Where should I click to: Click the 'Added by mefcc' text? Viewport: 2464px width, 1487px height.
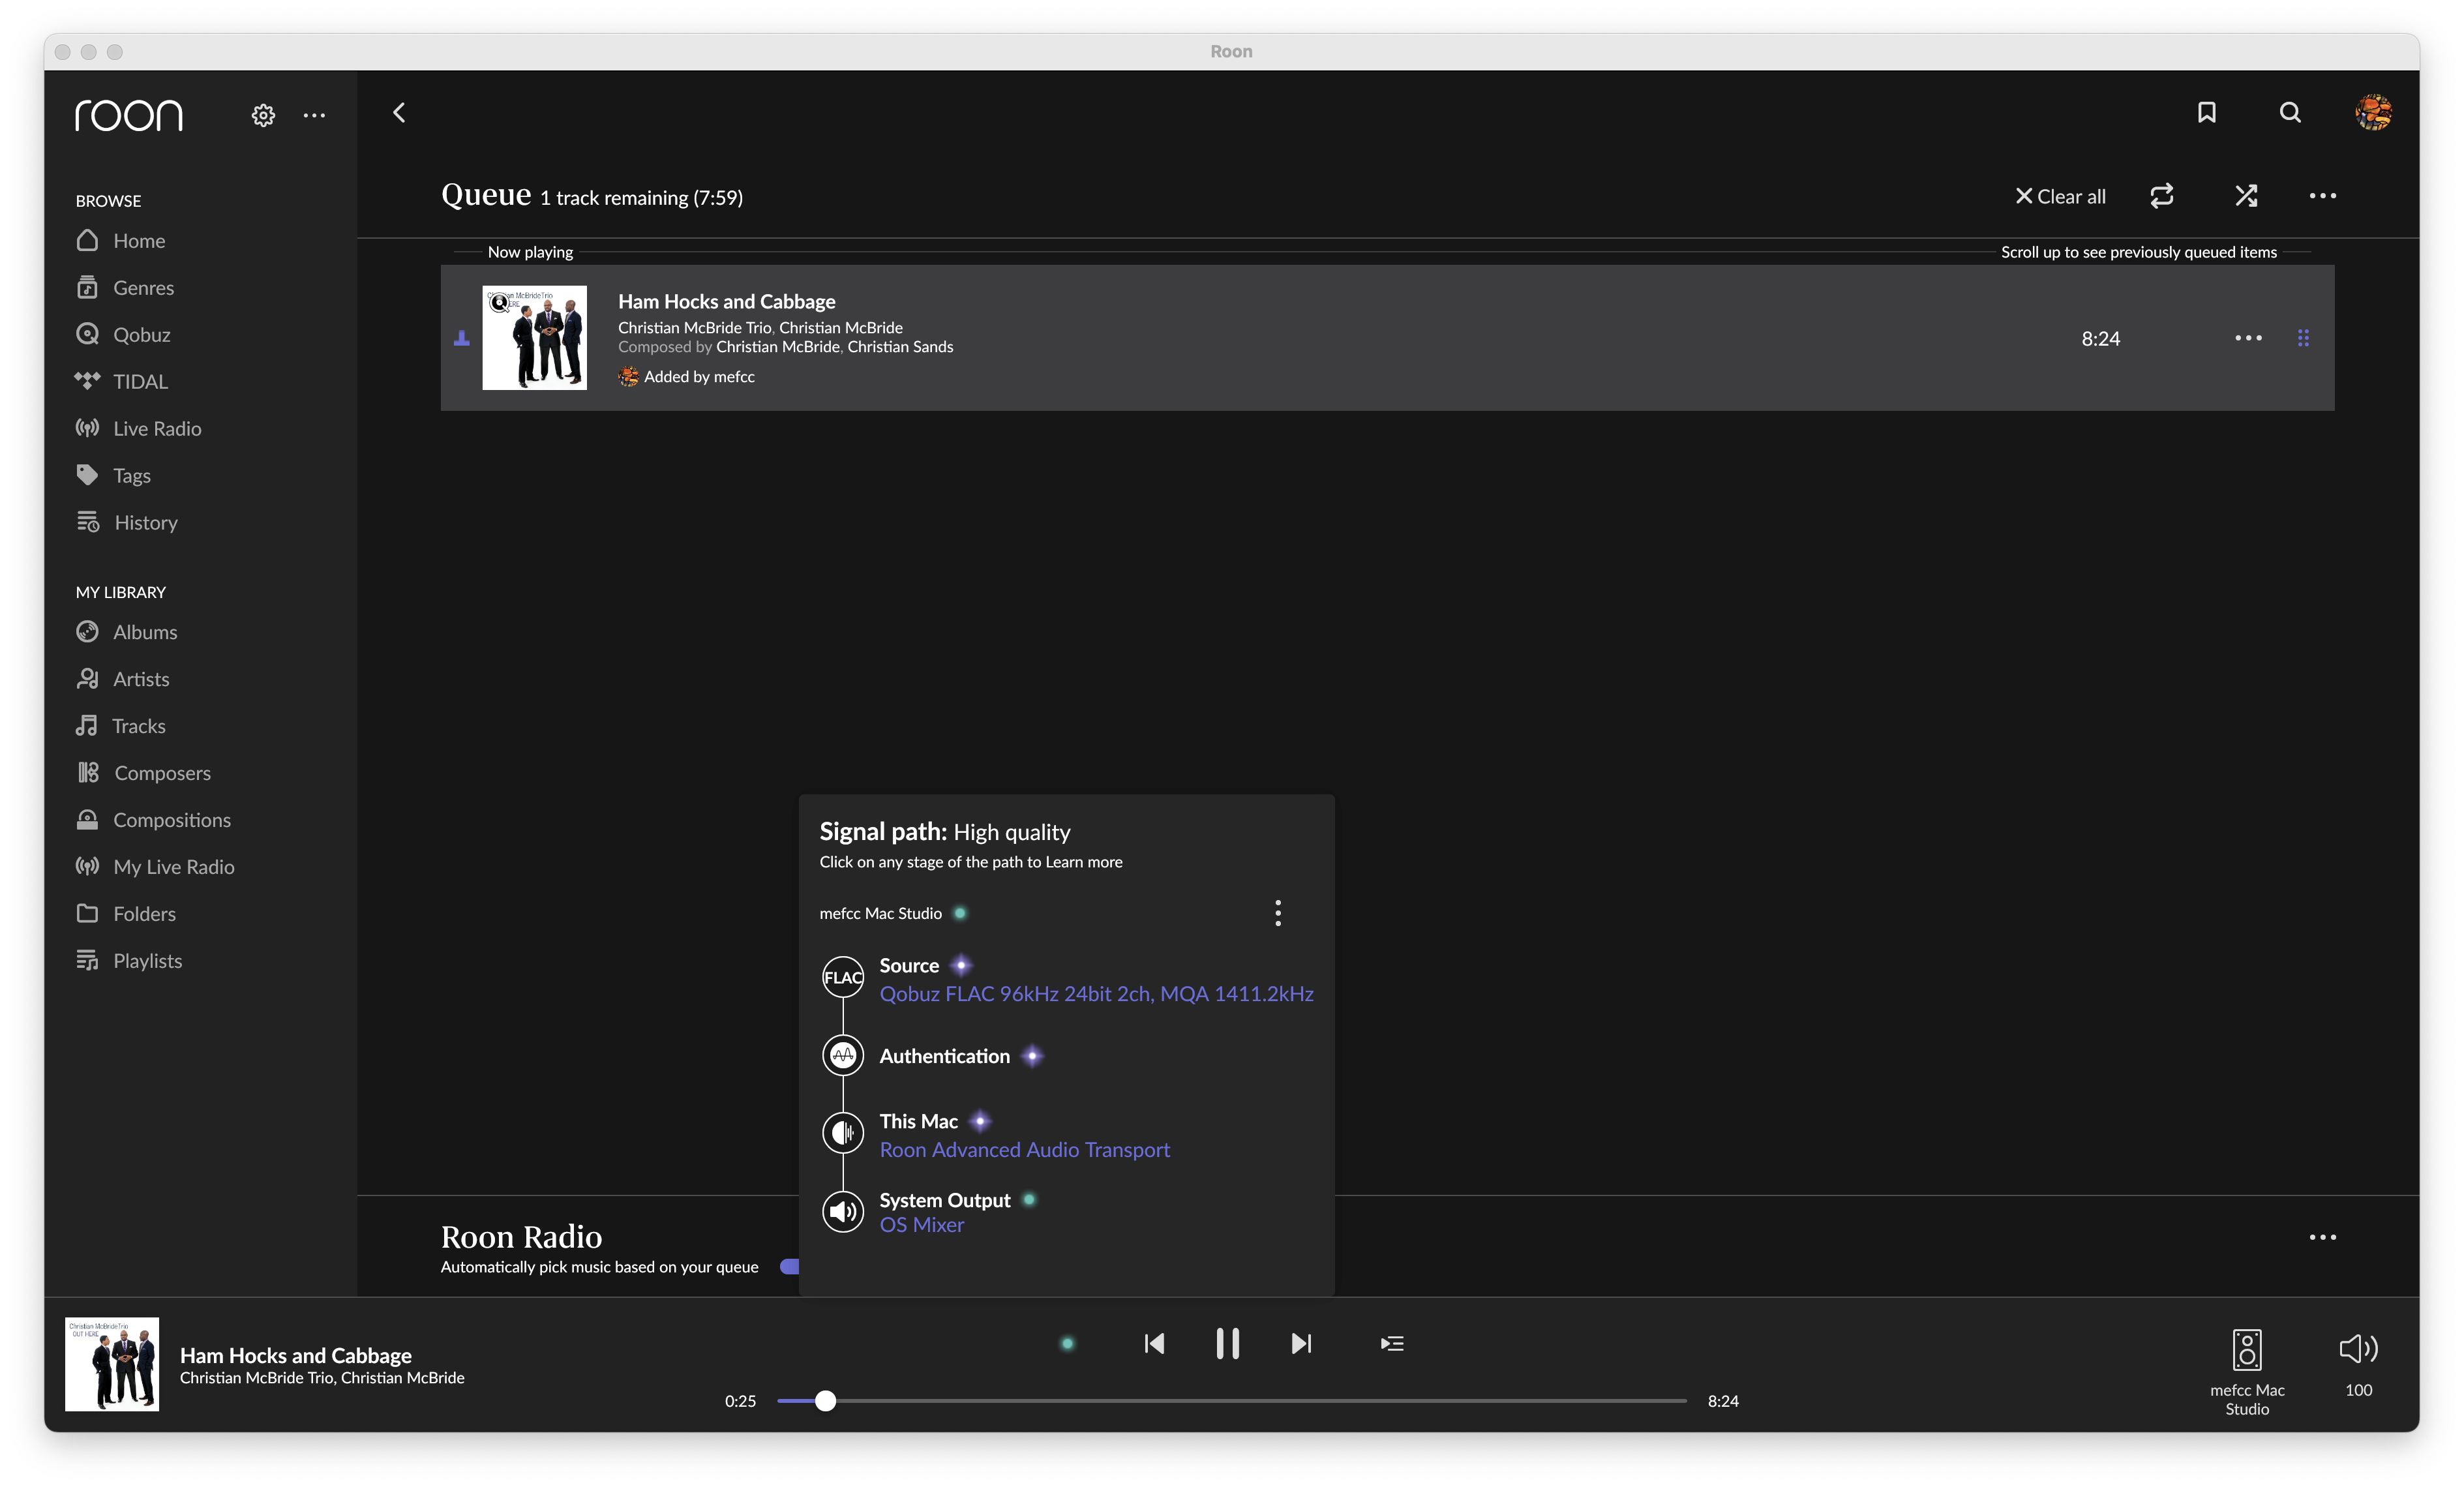coord(699,377)
